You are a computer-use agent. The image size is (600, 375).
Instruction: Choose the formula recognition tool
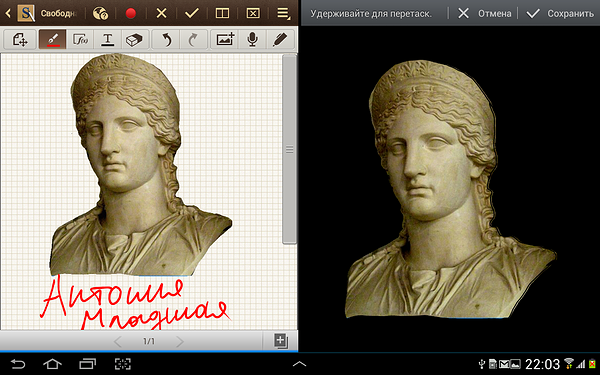coord(80,39)
